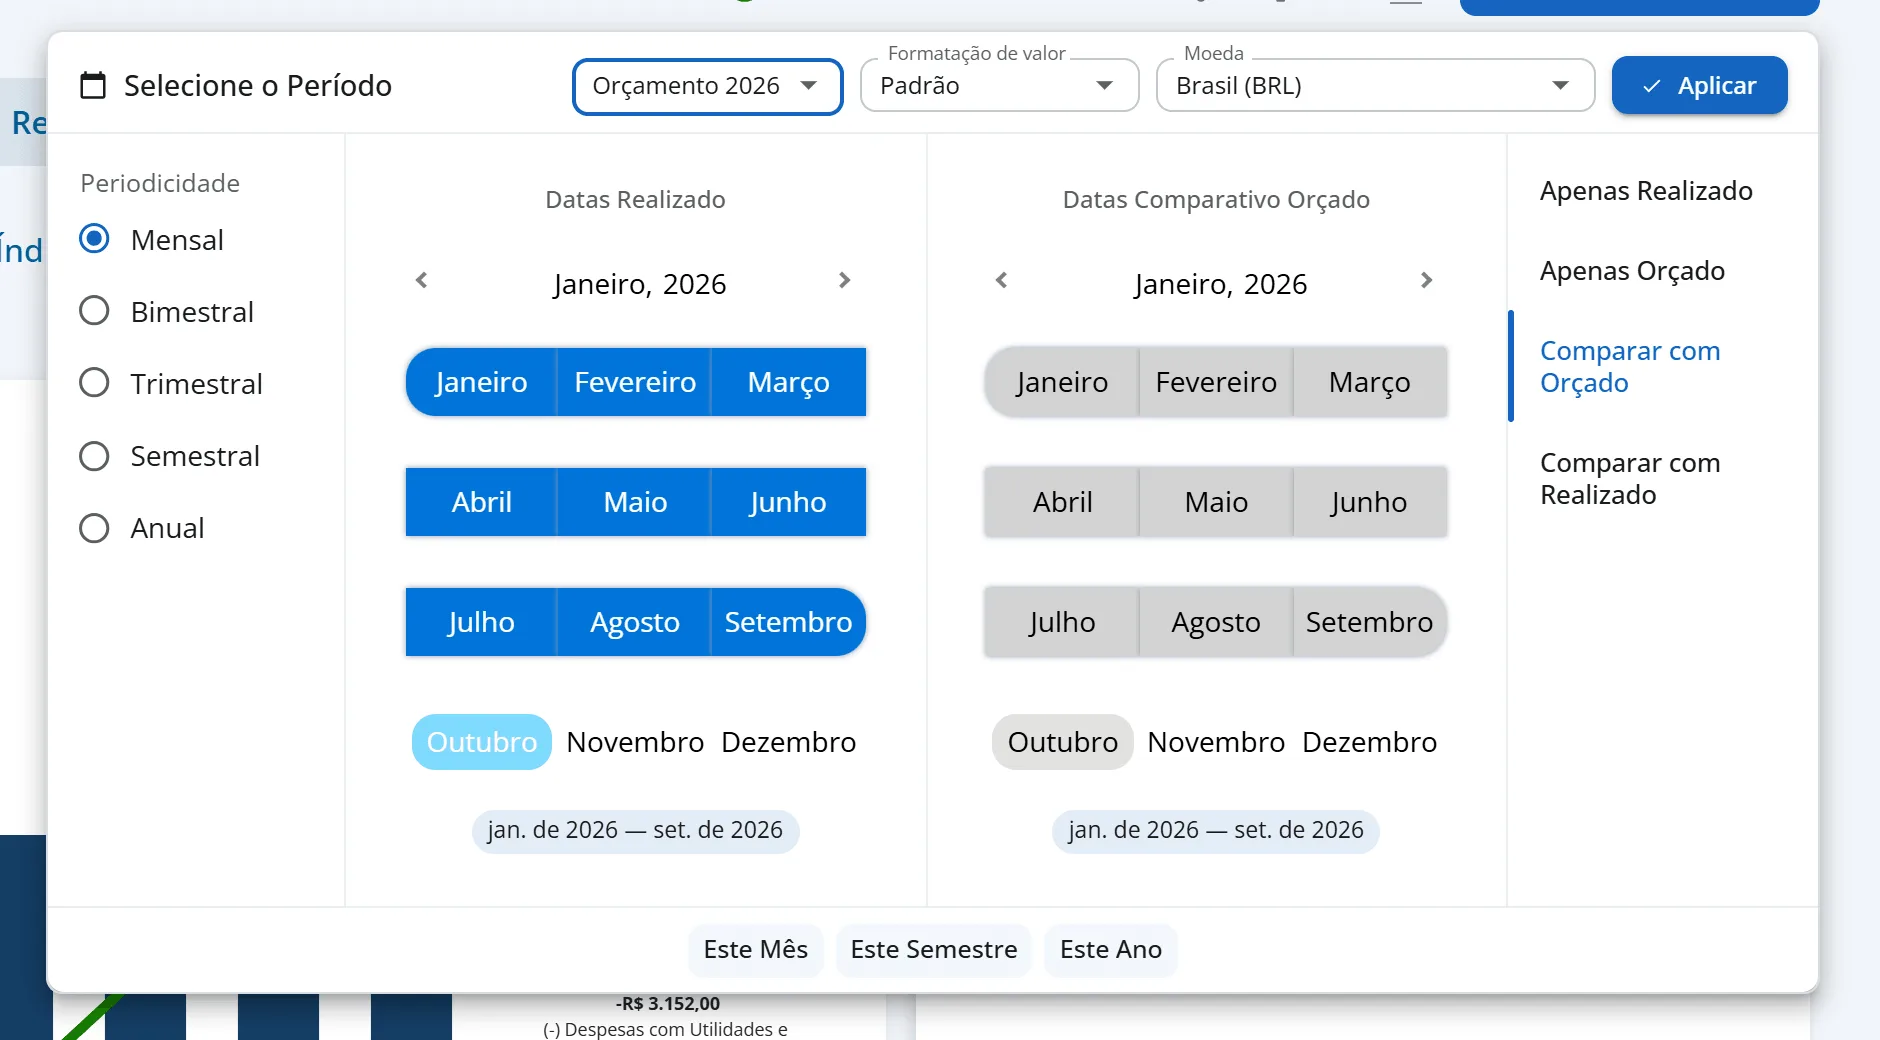Go to previous year in Datas Comparativo Orçado
Image resolution: width=1880 pixels, height=1040 pixels.
tap(1001, 280)
